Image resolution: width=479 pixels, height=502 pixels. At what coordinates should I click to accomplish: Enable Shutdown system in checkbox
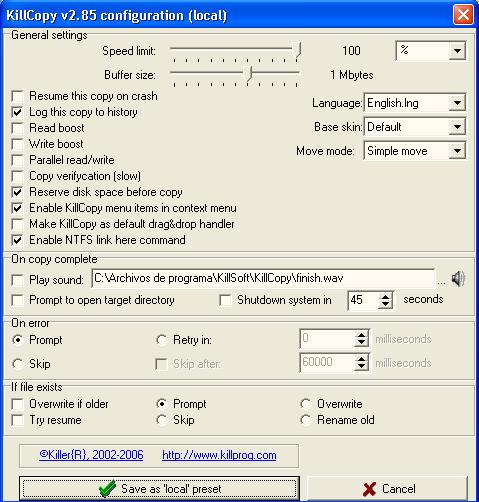pyautogui.click(x=225, y=300)
